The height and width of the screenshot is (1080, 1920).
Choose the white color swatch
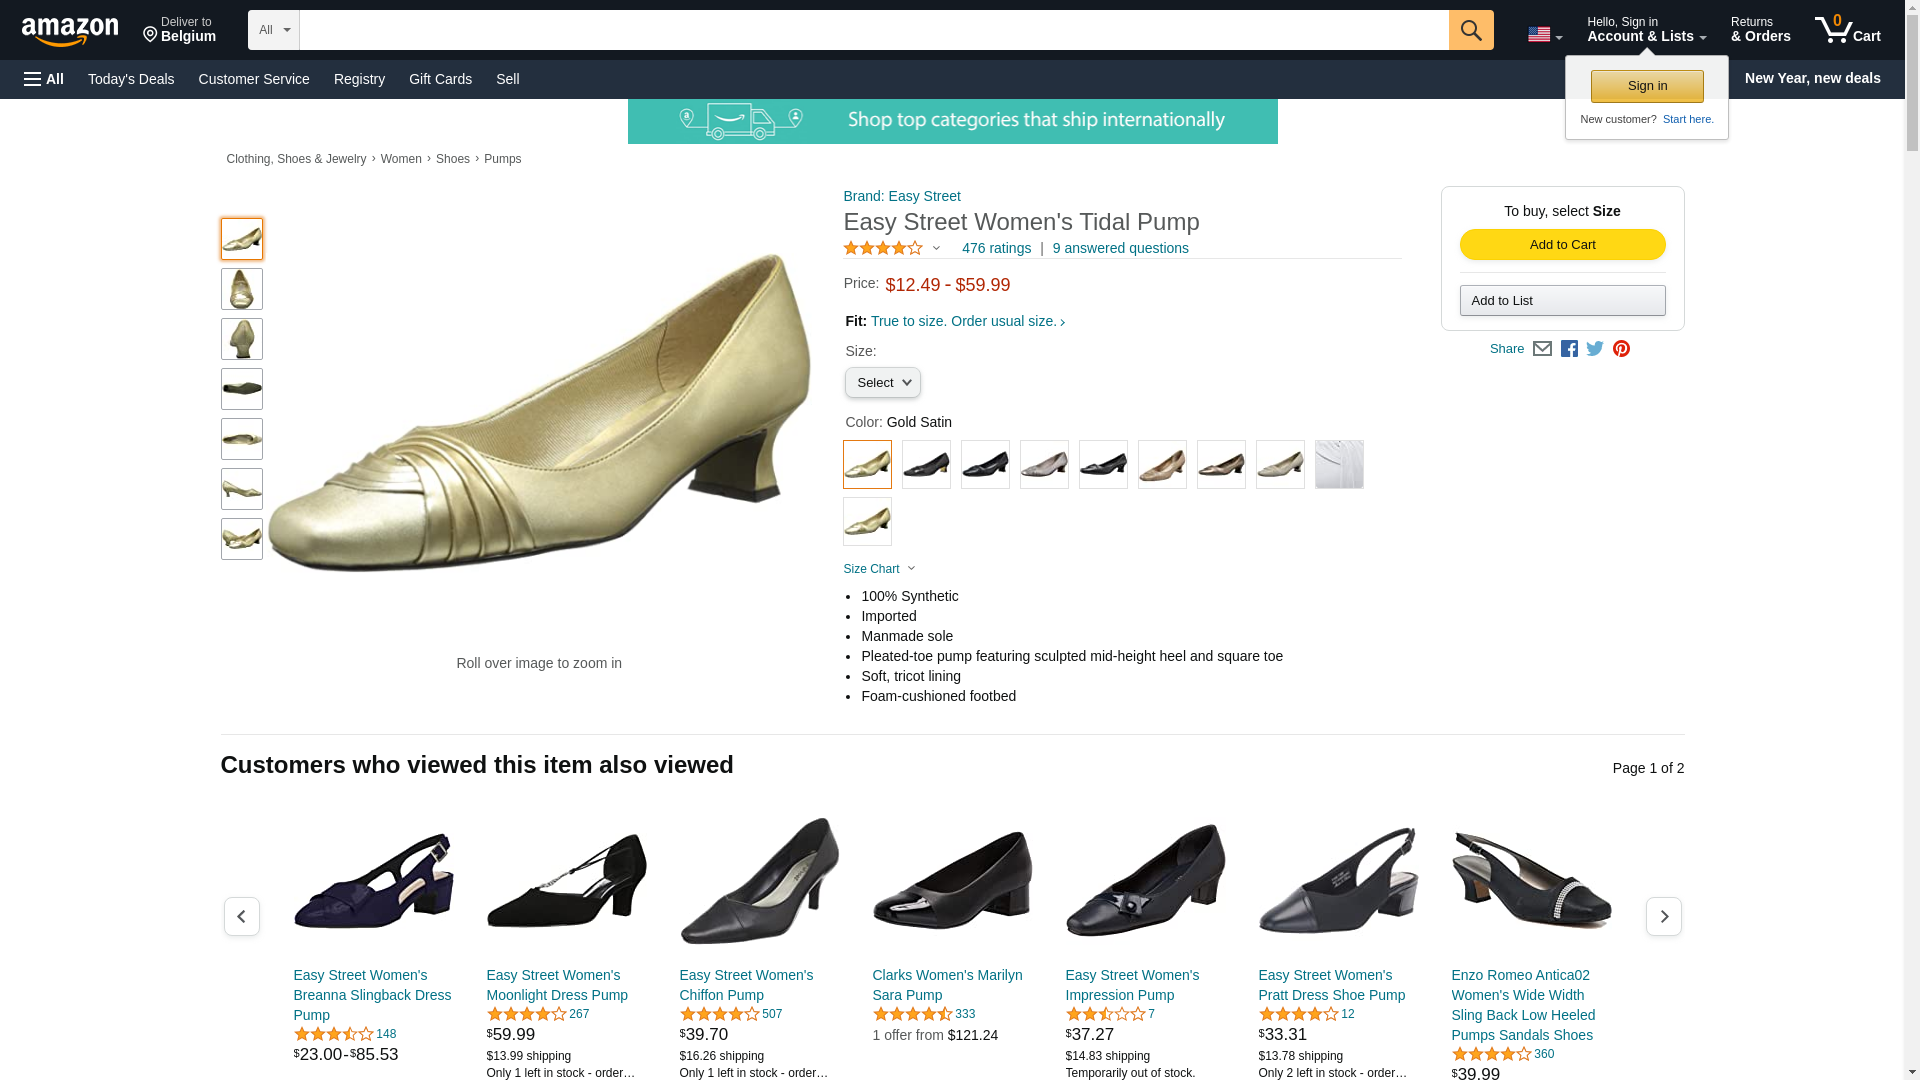pos(1339,465)
